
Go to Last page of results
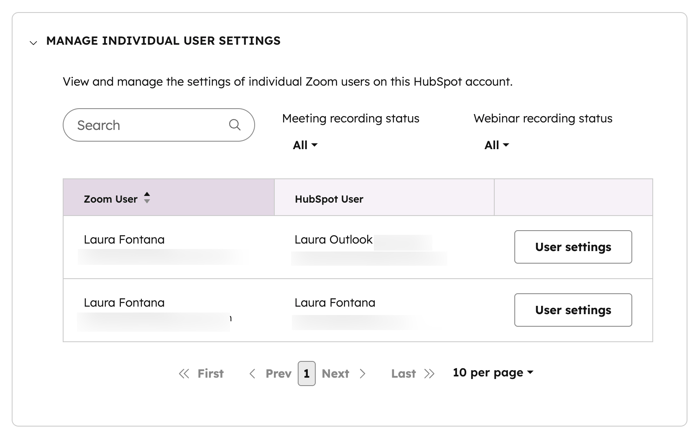point(412,374)
